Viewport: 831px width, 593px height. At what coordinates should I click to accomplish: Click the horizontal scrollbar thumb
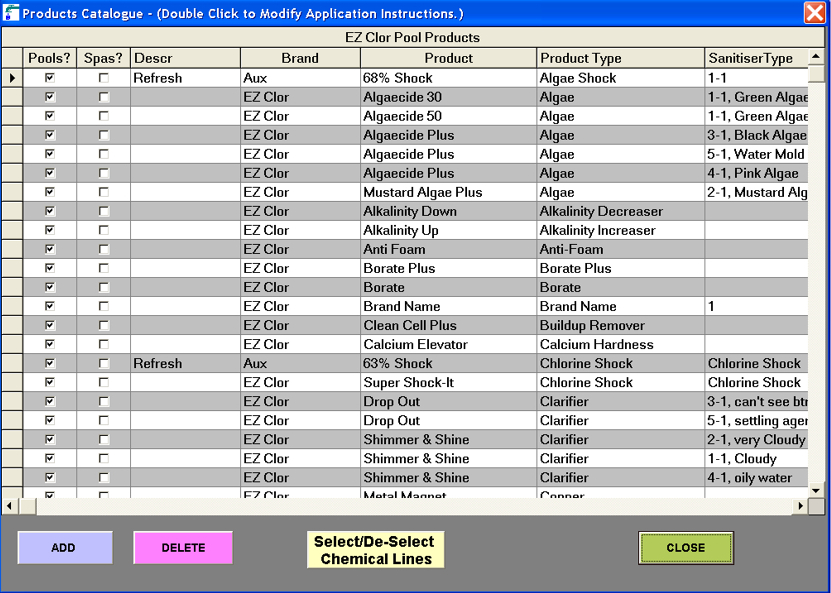coord(28,506)
